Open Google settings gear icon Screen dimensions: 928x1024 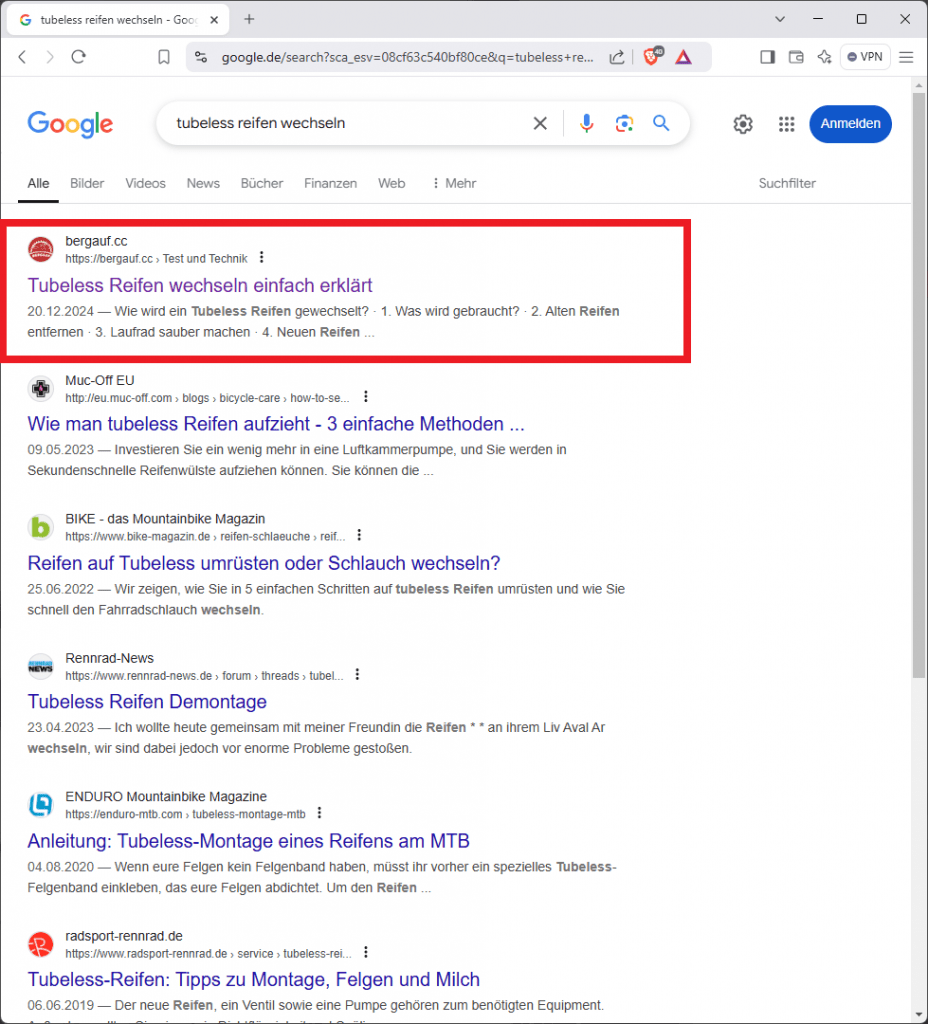743,124
